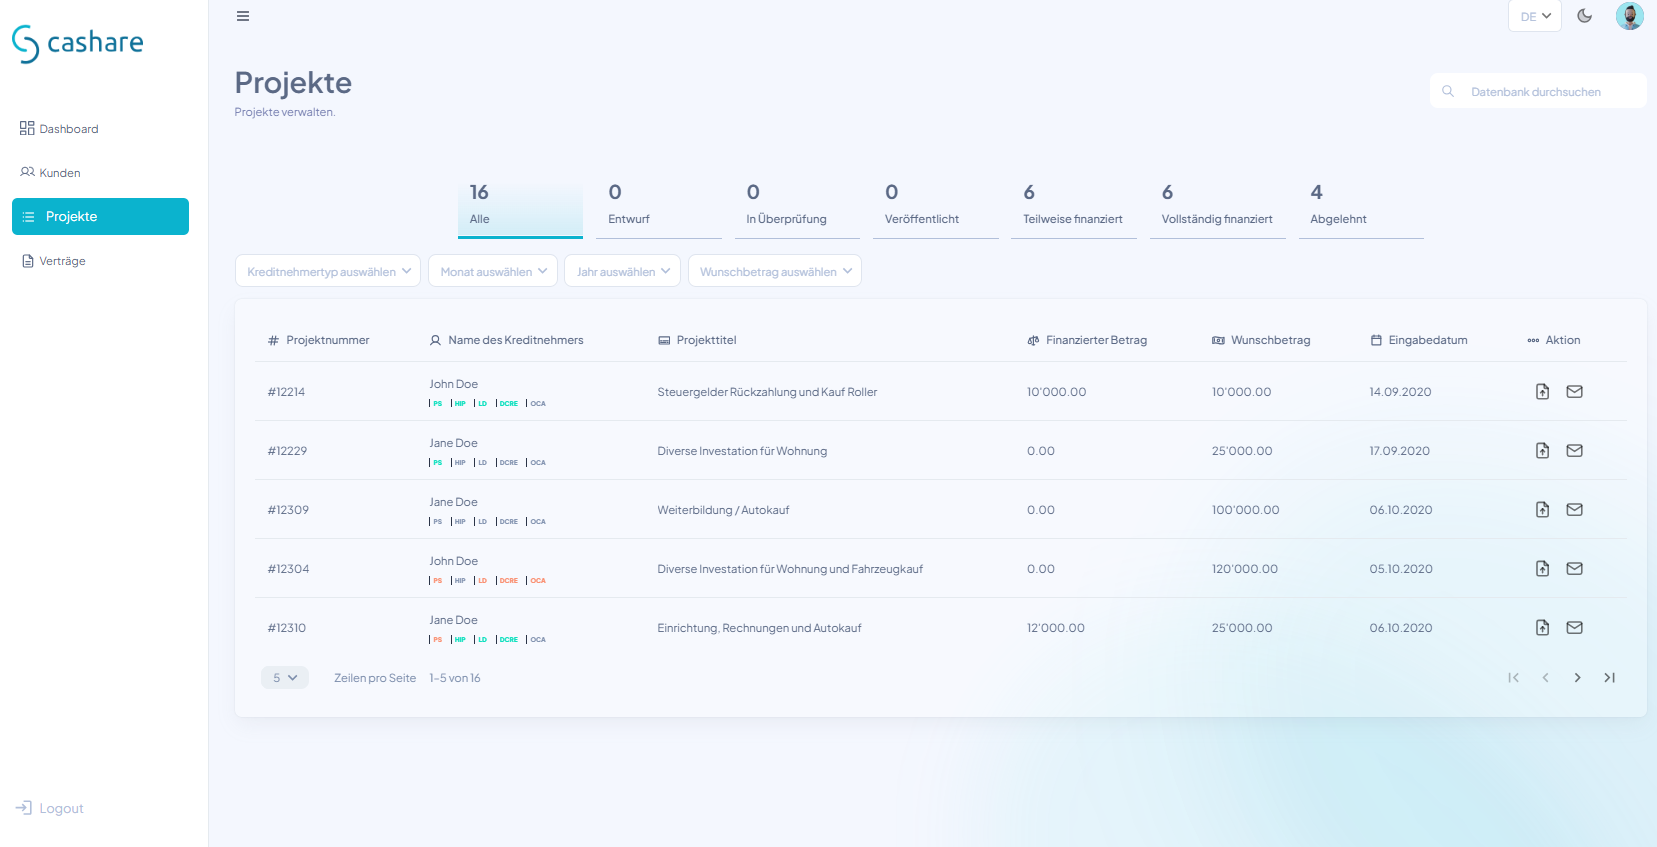The height and width of the screenshot is (847, 1657).
Task: Sort by the Wunschbetrag column header
Action: click(x=1261, y=341)
